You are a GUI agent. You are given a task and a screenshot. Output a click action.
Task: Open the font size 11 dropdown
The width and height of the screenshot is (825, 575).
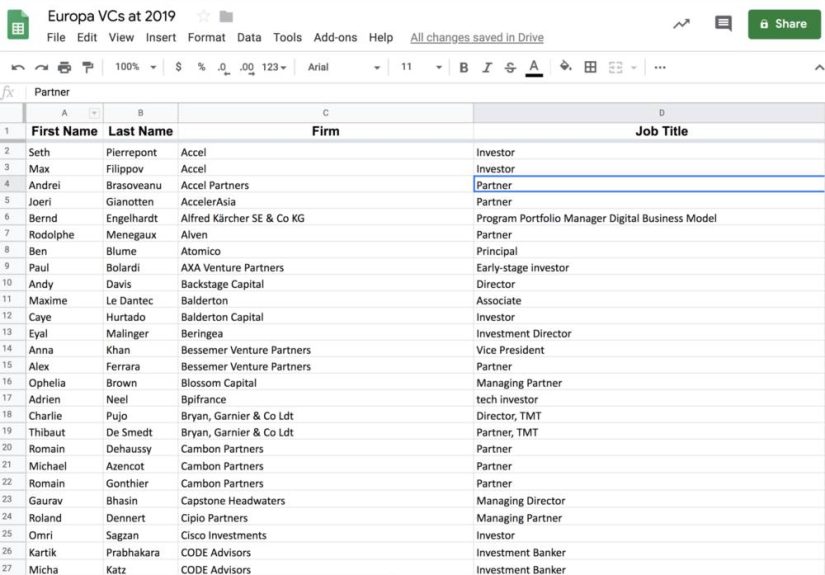click(x=421, y=67)
